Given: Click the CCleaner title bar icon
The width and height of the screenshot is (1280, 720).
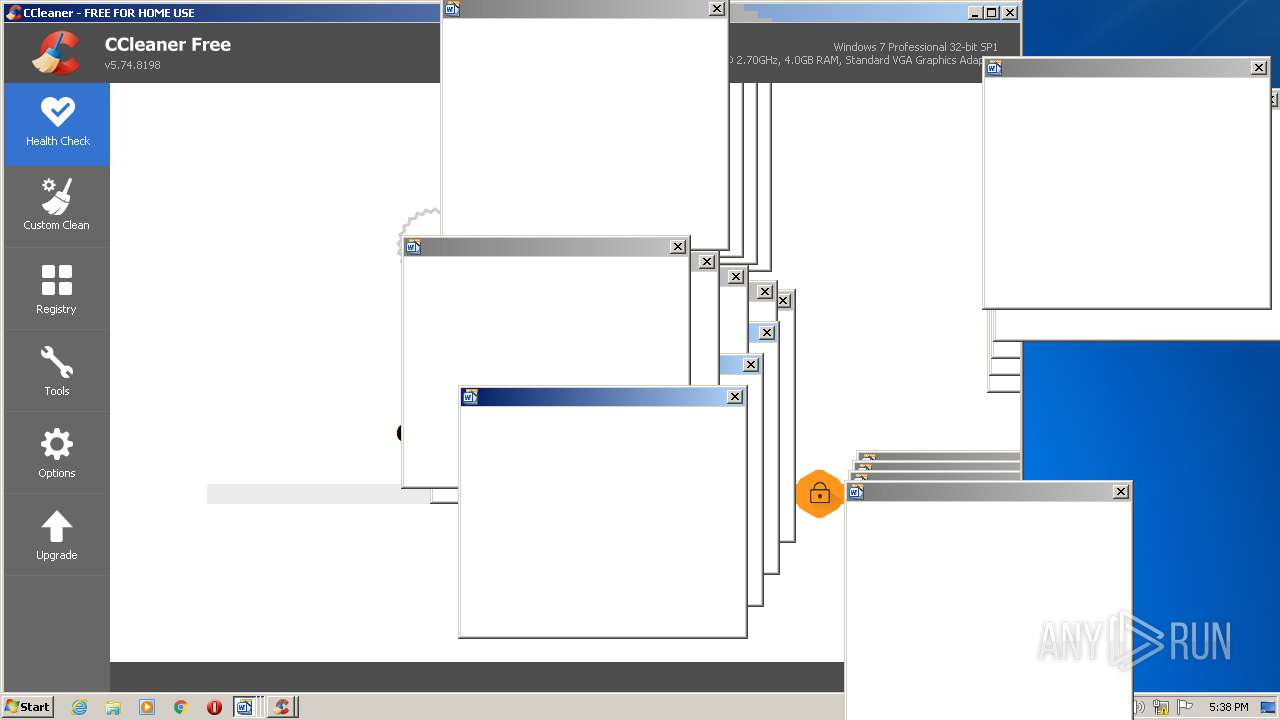Looking at the screenshot, I should click(x=13, y=12).
